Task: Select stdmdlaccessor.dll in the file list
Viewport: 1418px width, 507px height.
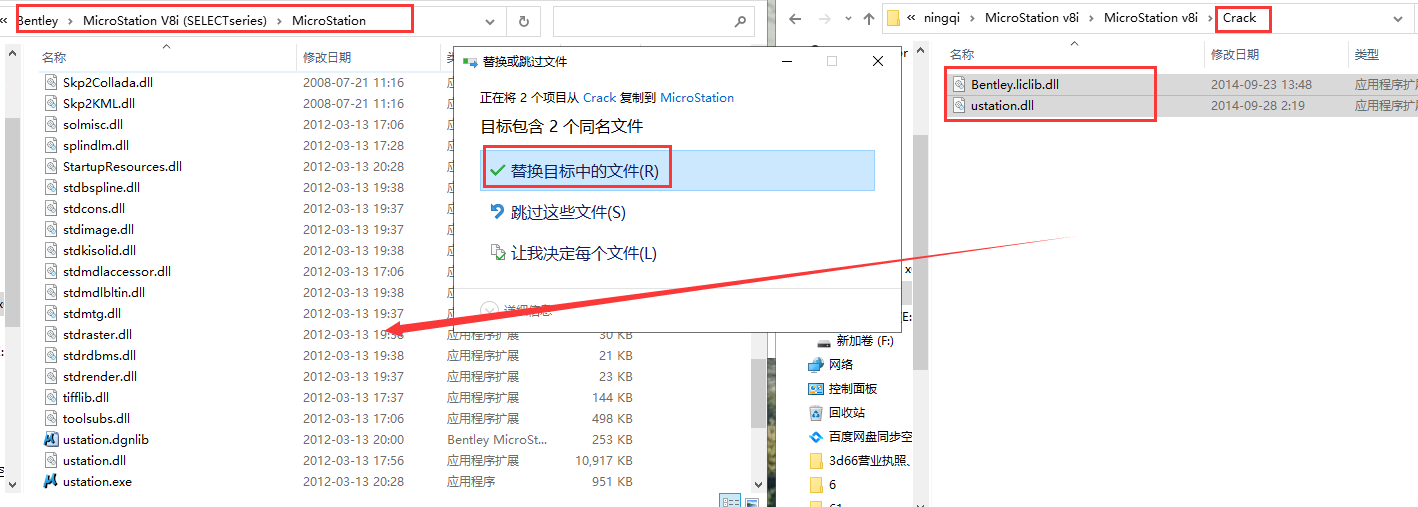Action: [x=116, y=271]
